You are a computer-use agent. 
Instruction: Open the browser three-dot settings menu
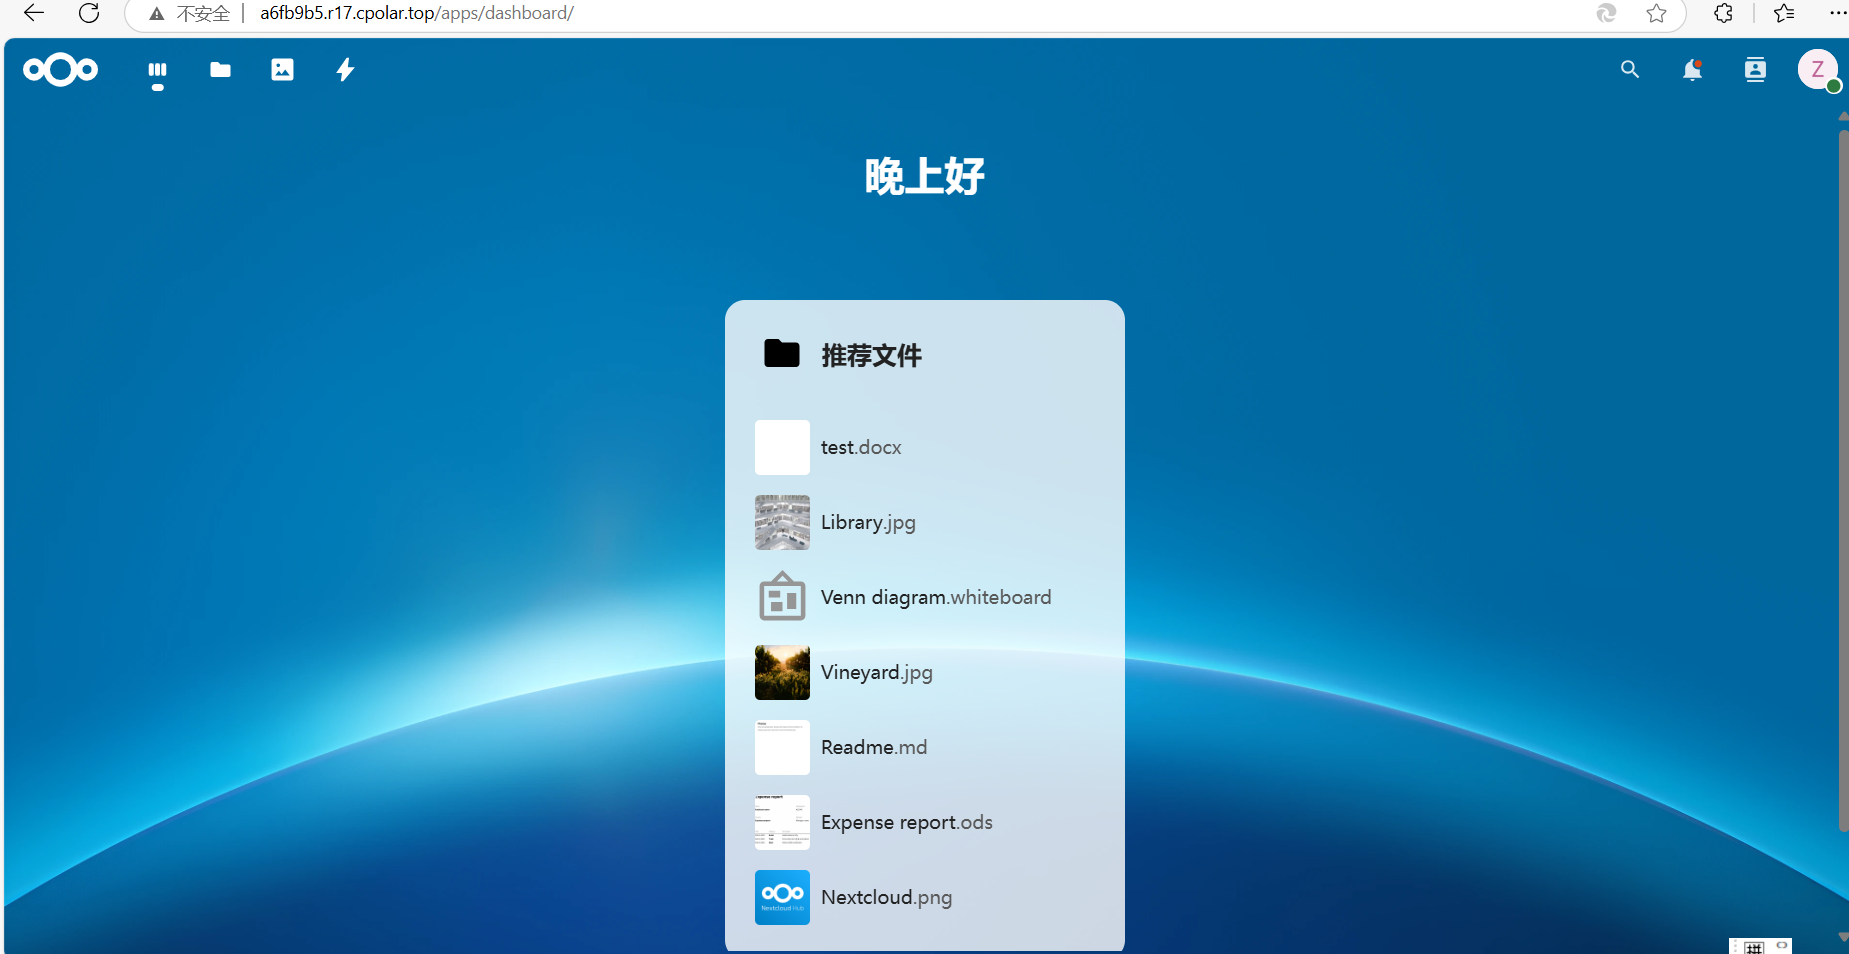tap(1838, 13)
